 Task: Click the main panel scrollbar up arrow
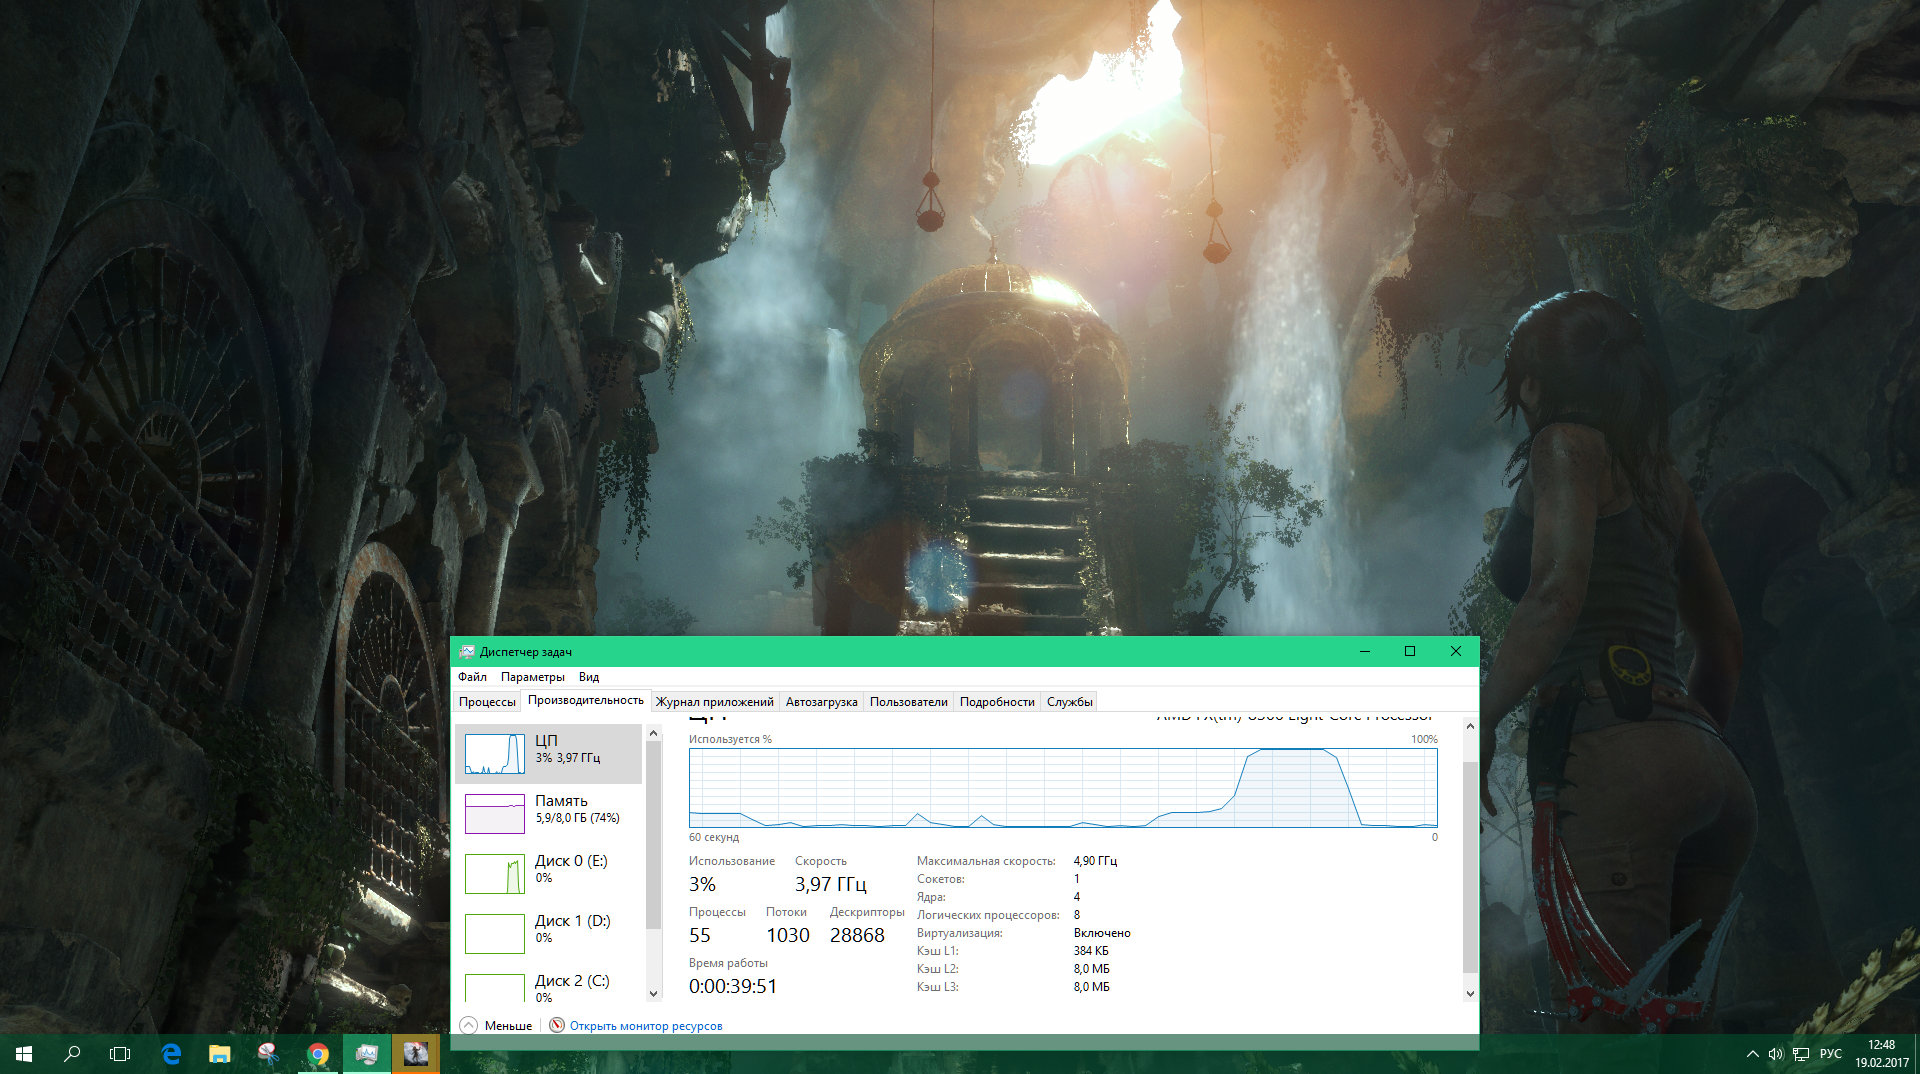click(x=1470, y=726)
